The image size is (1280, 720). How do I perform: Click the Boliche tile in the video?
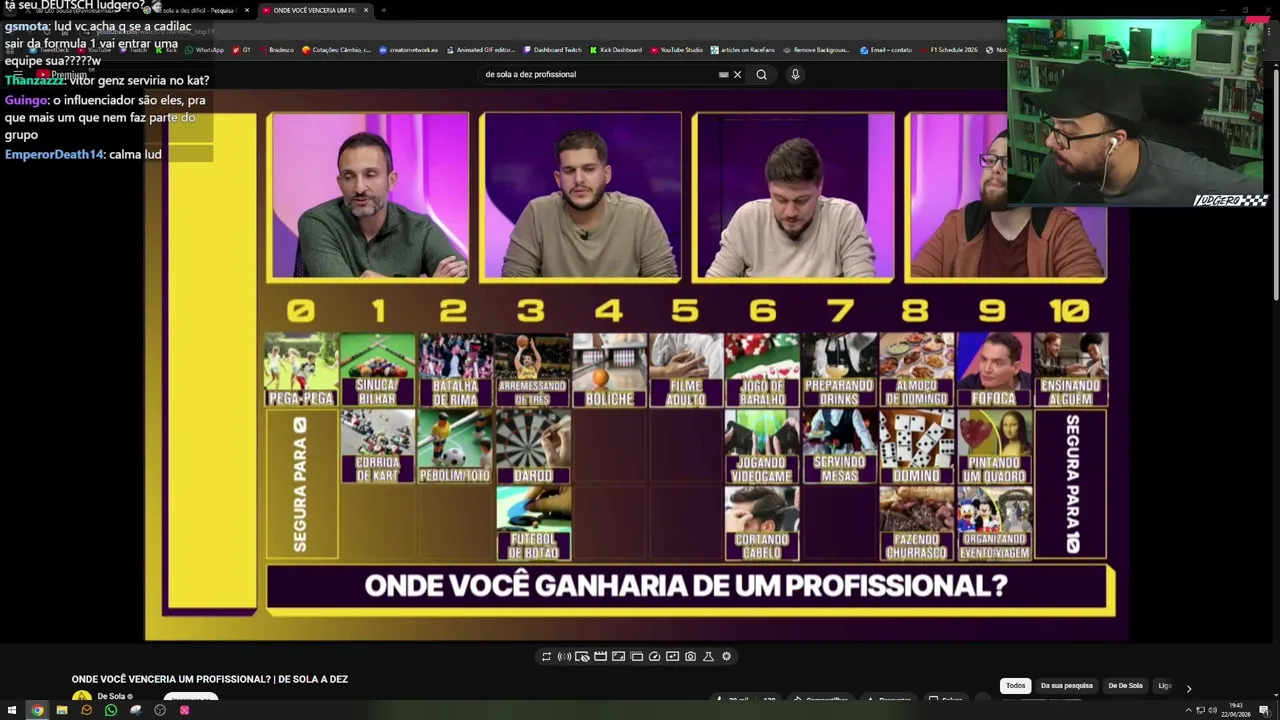click(610, 370)
